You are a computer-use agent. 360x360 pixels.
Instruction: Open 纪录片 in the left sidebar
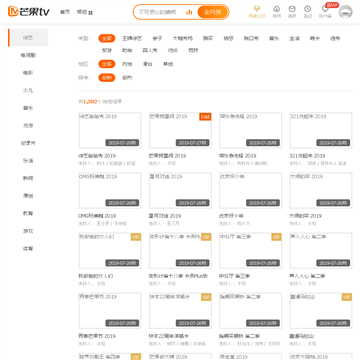click(x=28, y=143)
